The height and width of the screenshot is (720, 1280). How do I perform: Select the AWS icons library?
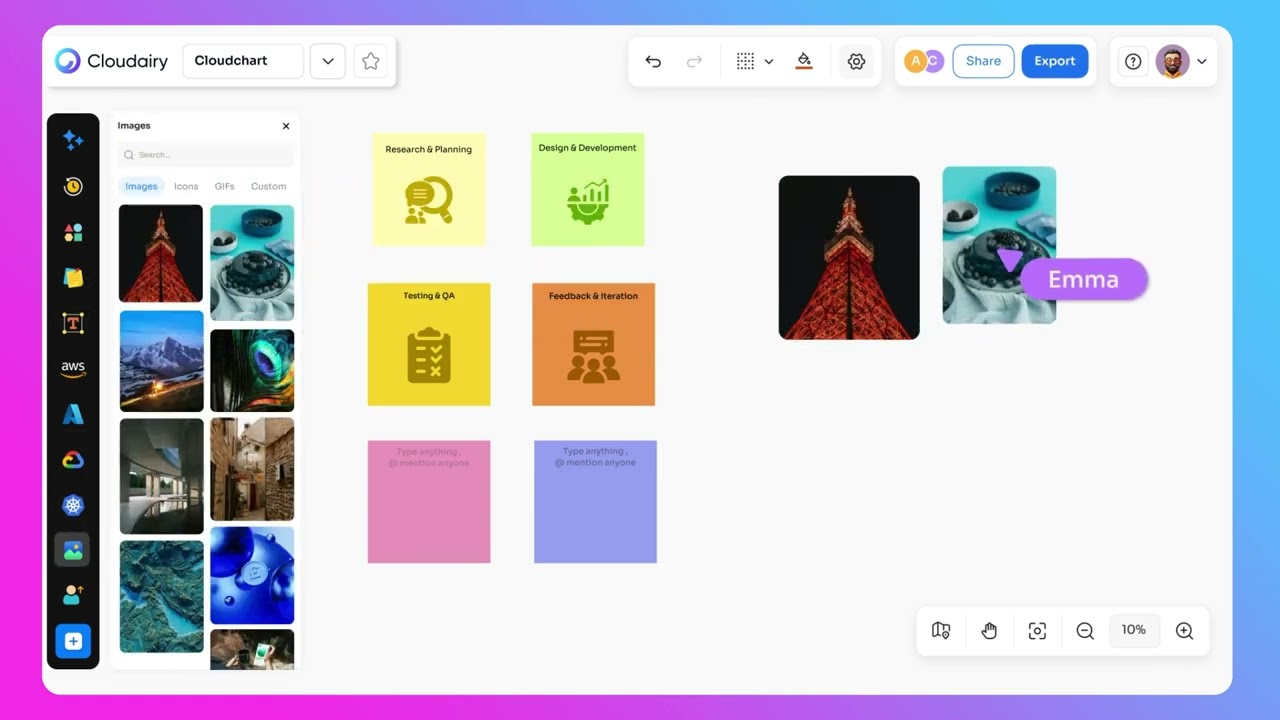pyautogui.click(x=73, y=368)
